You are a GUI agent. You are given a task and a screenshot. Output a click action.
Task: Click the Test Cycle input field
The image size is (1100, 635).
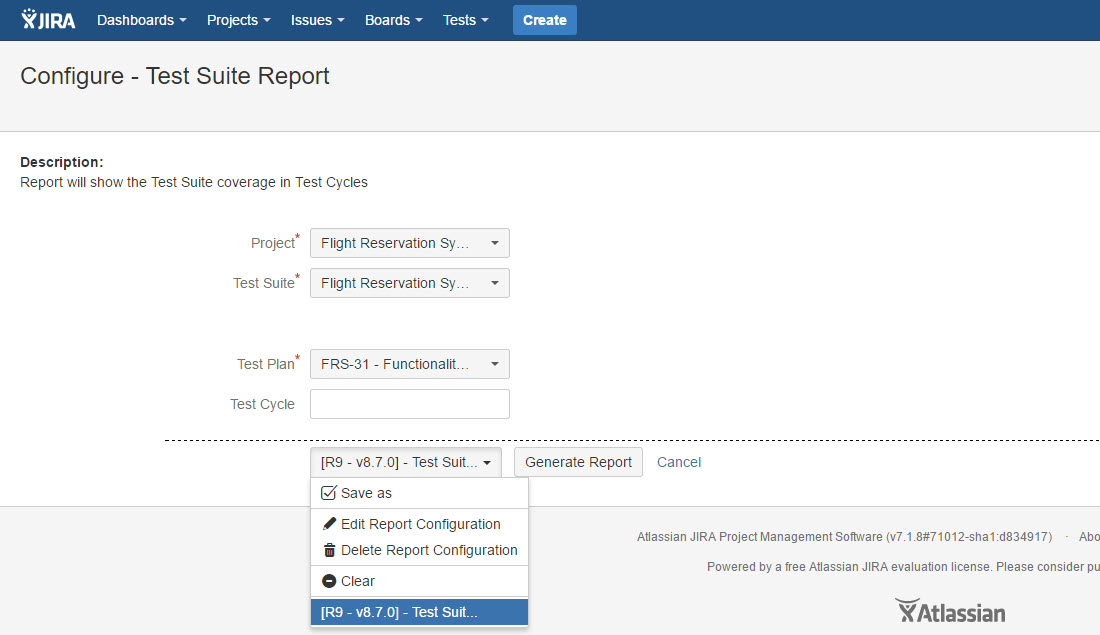pyautogui.click(x=410, y=404)
